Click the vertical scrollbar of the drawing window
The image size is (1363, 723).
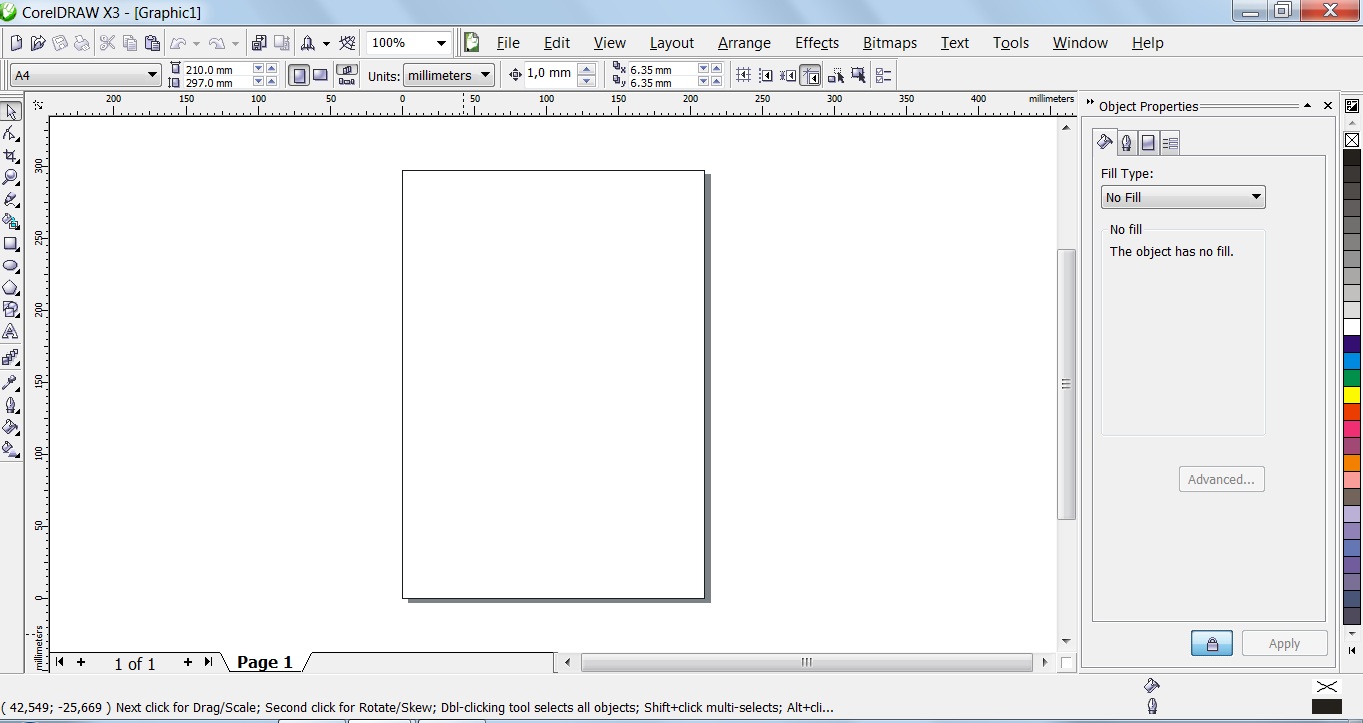tap(1066, 384)
